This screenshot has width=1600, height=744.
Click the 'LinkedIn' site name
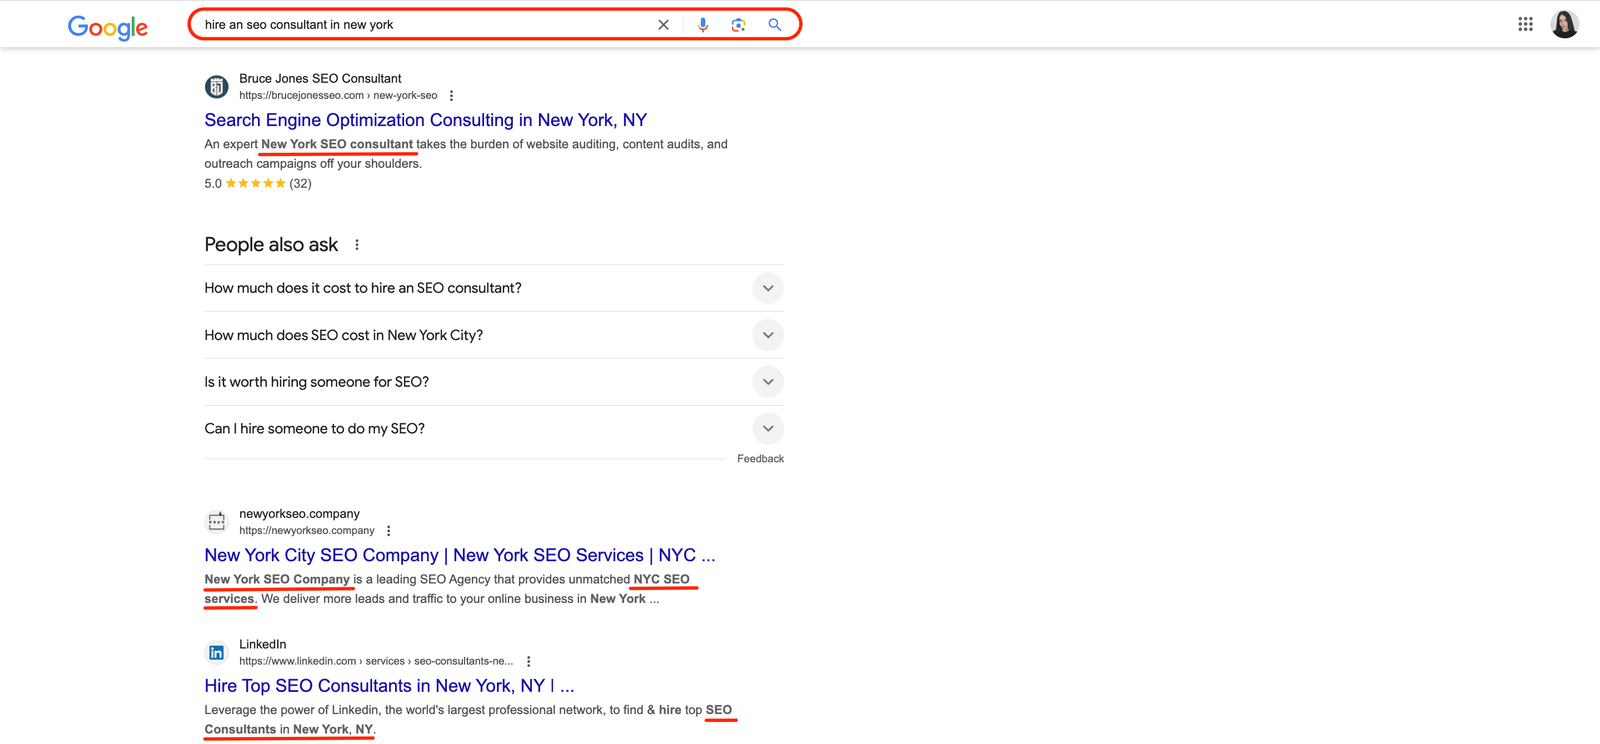point(263,645)
